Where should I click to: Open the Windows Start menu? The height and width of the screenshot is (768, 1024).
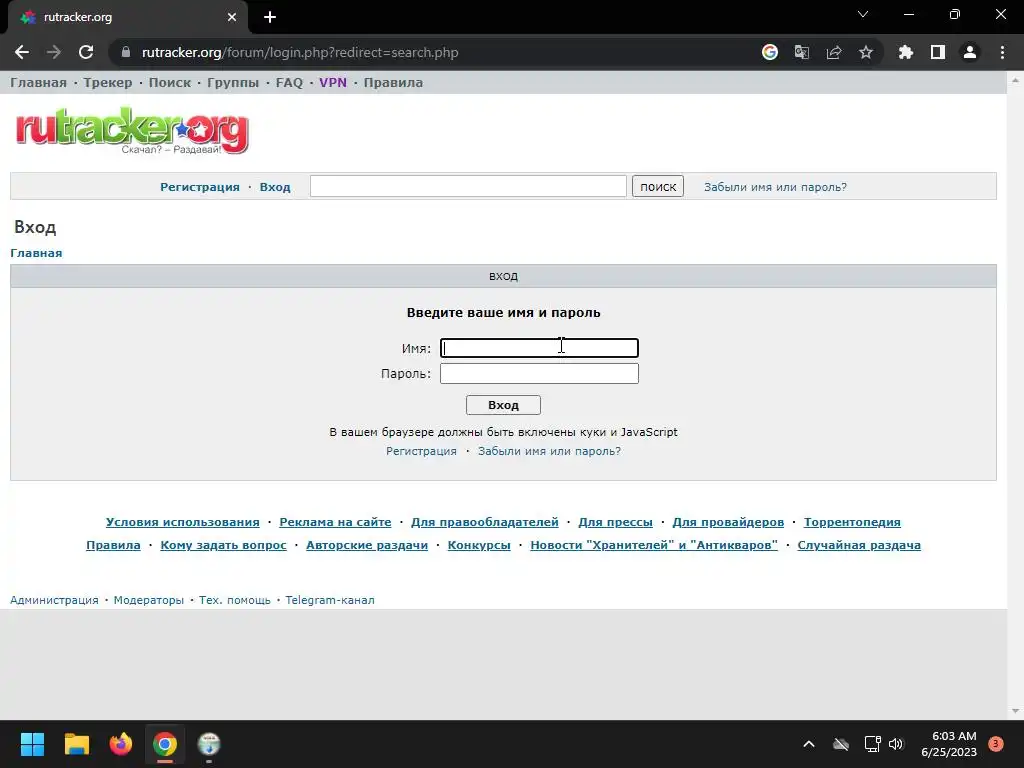click(x=32, y=744)
